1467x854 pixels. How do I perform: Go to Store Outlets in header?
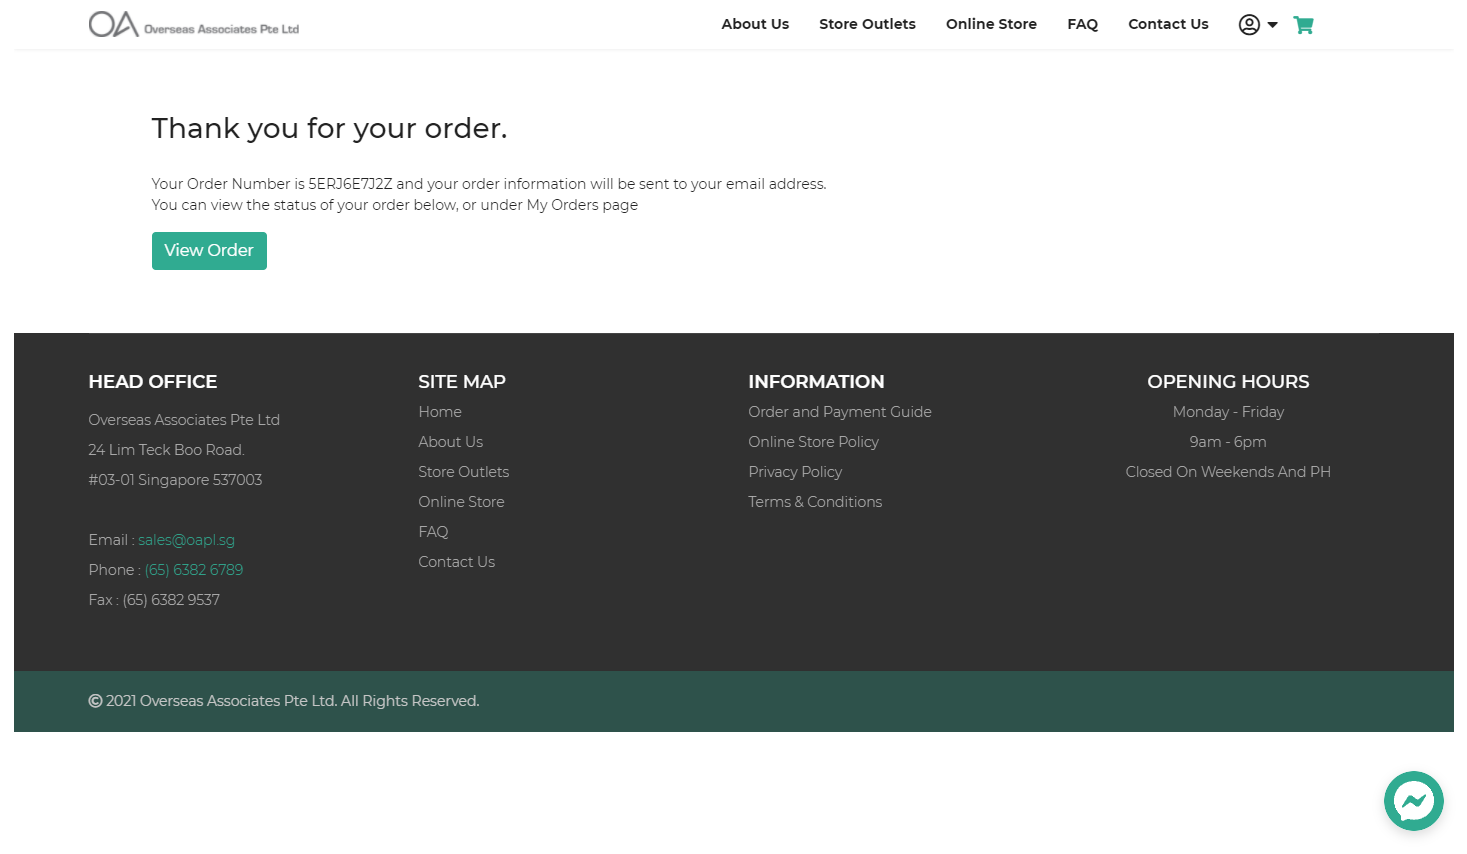click(867, 24)
